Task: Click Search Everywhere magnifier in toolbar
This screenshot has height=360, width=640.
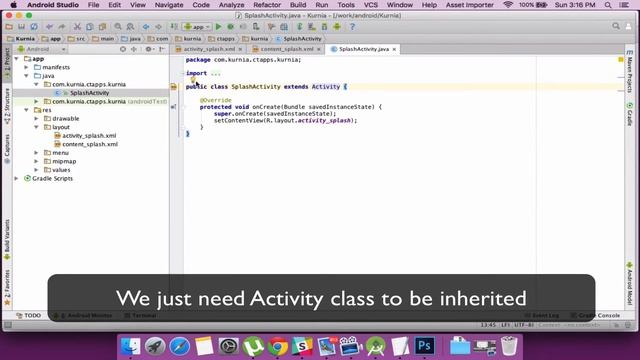Action: [616, 27]
